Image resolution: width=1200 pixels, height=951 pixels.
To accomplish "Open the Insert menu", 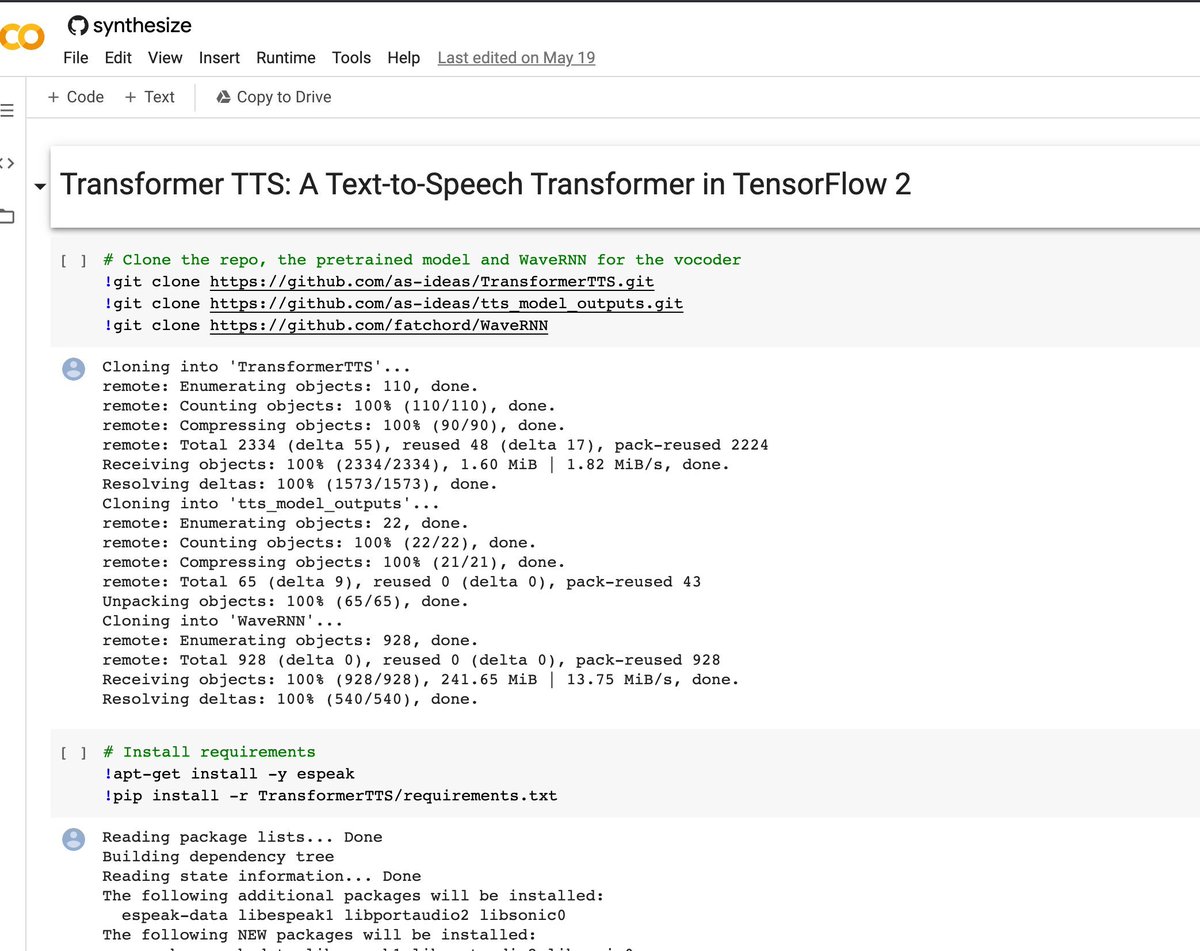I will (x=219, y=58).
